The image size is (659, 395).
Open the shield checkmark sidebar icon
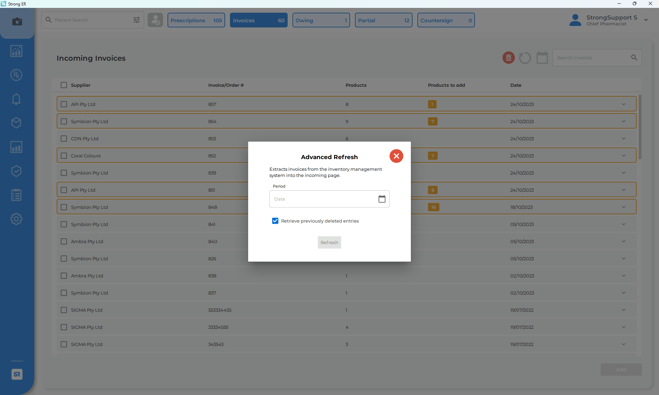tap(16, 171)
